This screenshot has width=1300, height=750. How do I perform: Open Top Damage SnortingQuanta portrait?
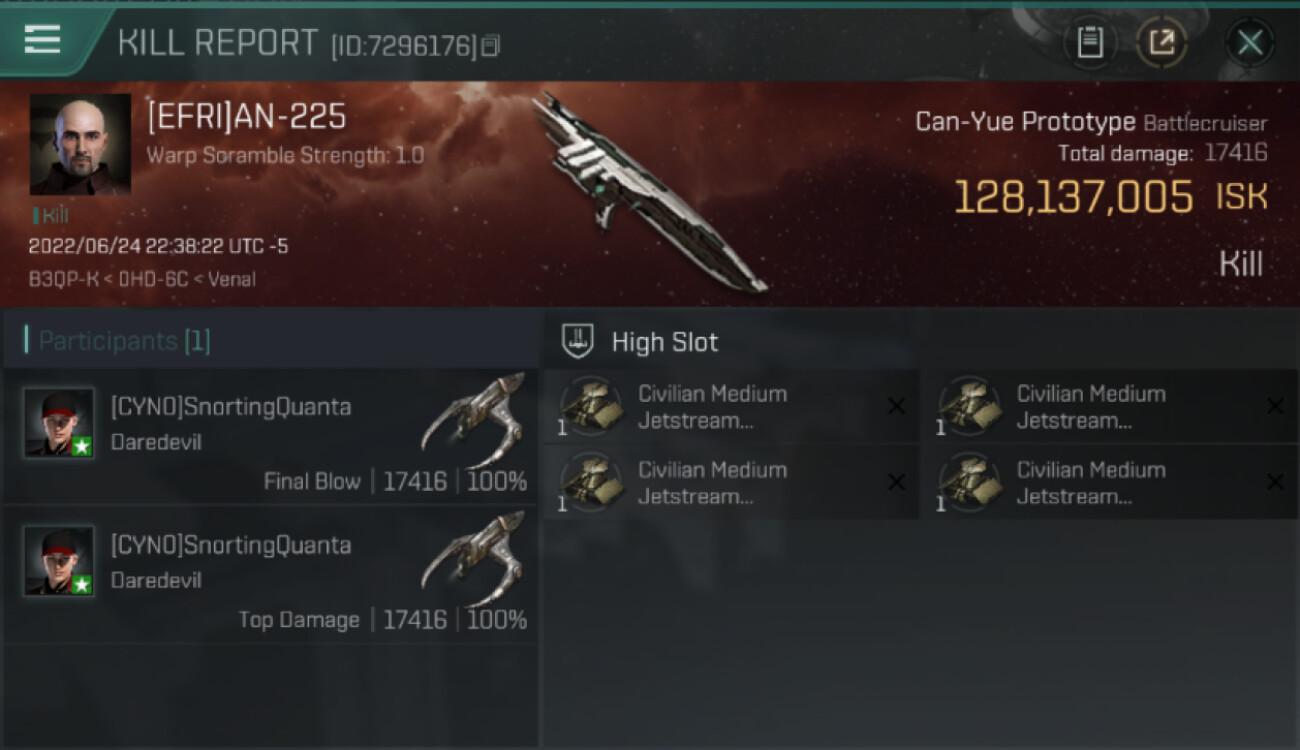[60, 561]
